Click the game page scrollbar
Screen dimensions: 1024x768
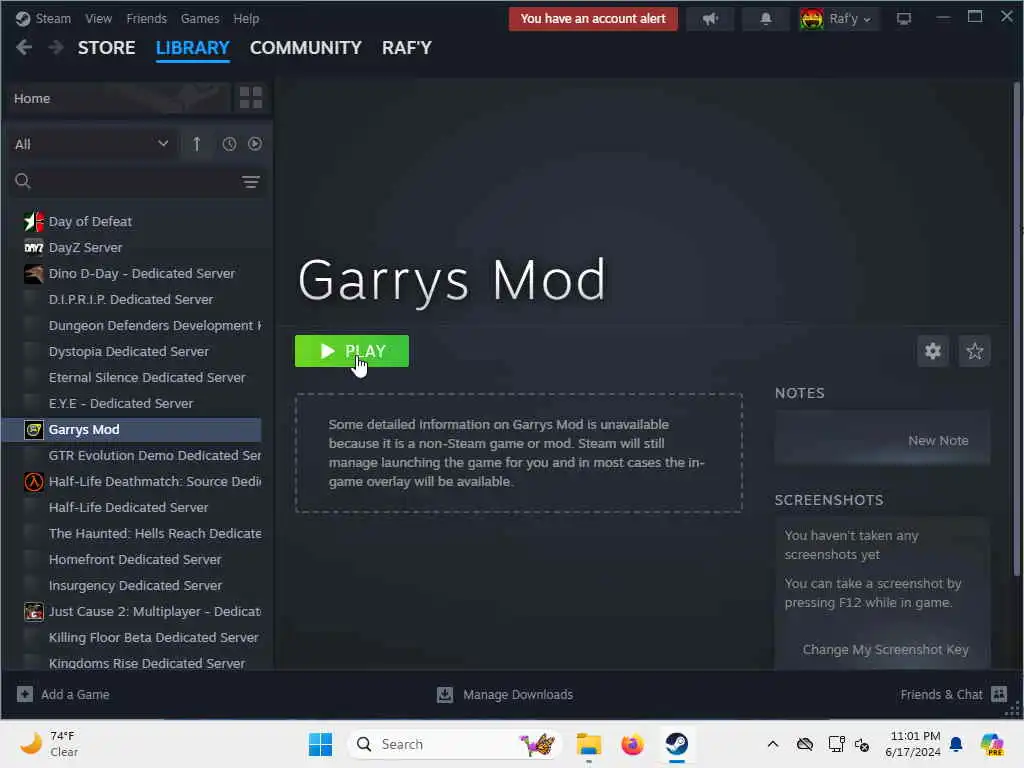coord(1016,328)
